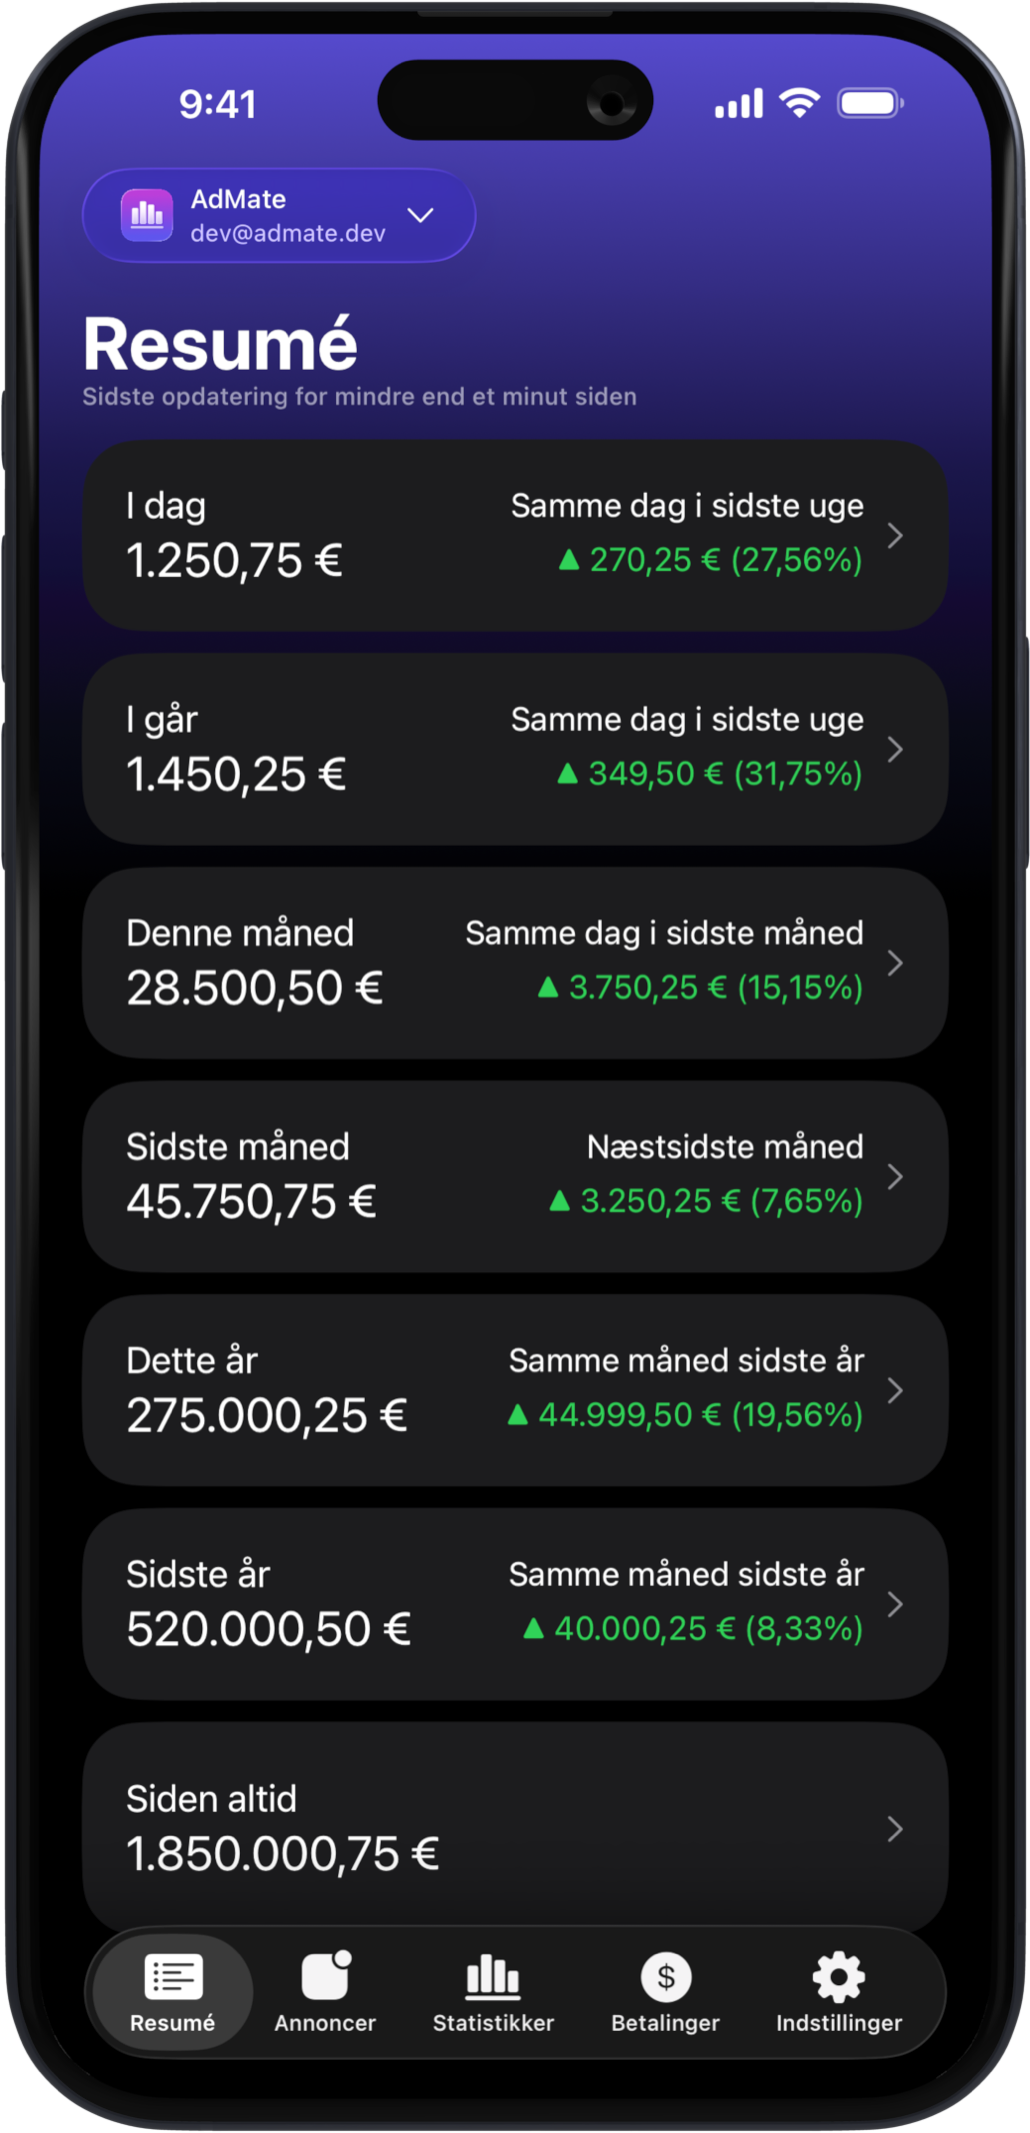Expand the AdMate account dropdown chevron
This screenshot has width=1030, height=2133.
(x=421, y=215)
